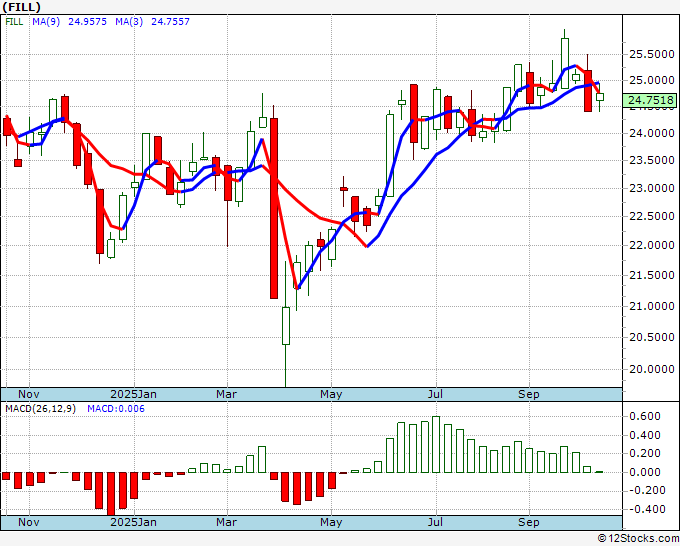Click the MA(9) value 24.9575

tap(87, 22)
